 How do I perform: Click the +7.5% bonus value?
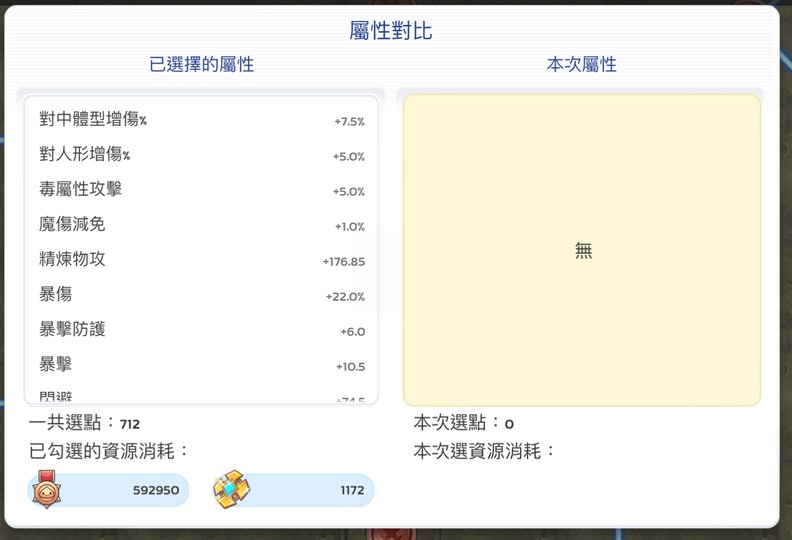point(350,122)
